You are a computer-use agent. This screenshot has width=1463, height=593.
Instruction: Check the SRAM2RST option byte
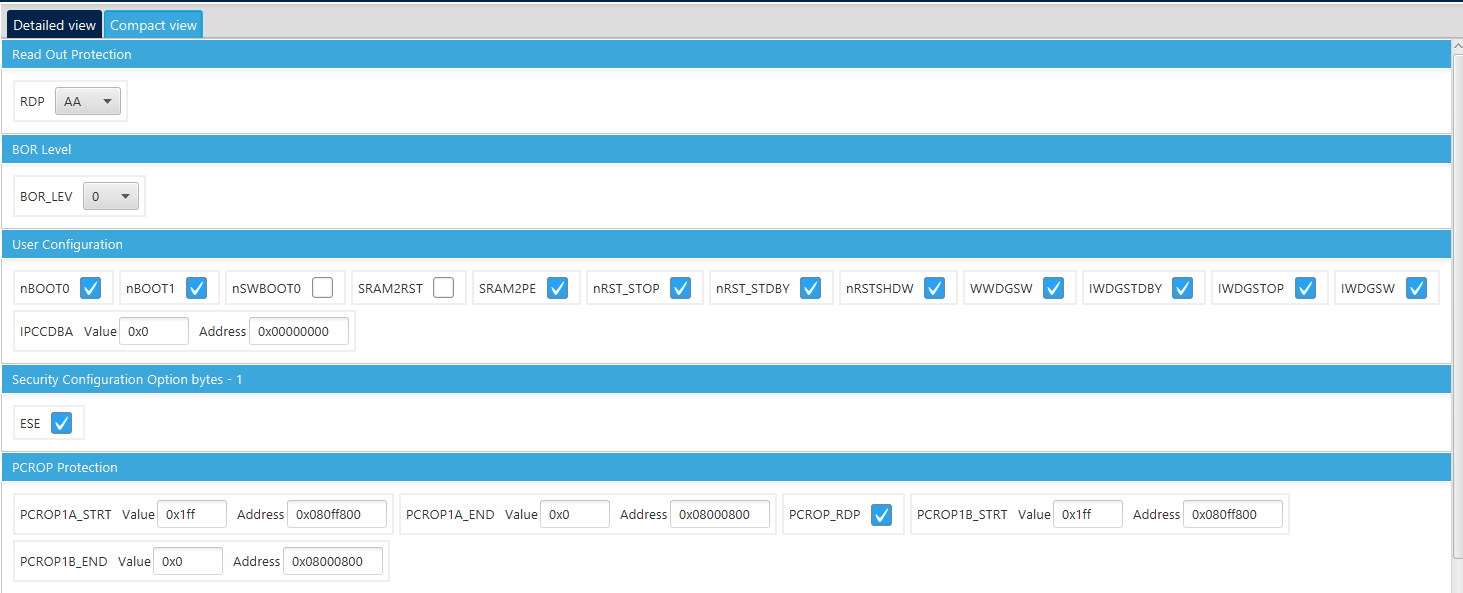click(x=443, y=287)
